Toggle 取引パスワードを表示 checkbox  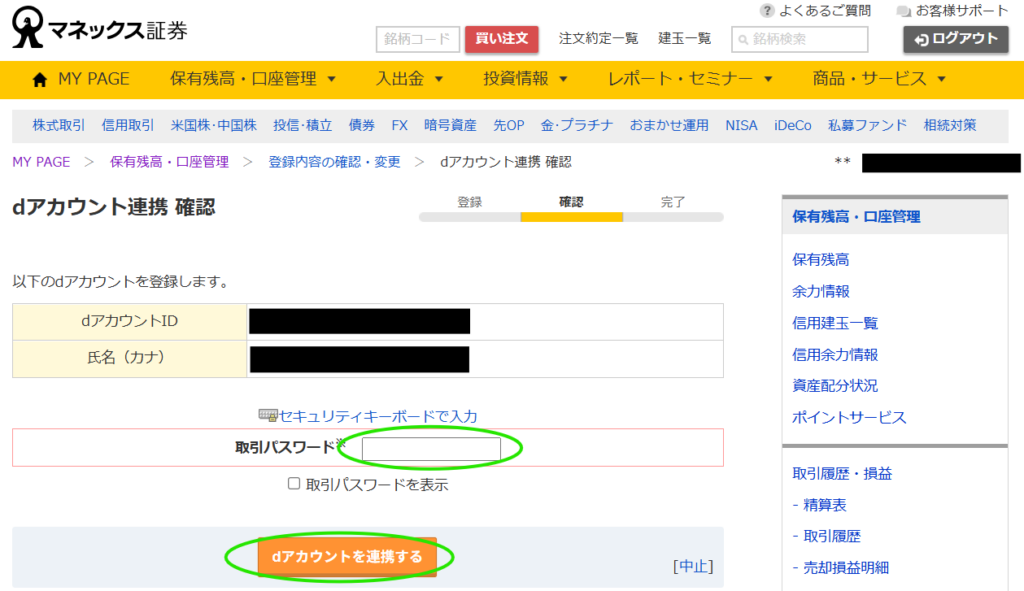tap(294, 484)
